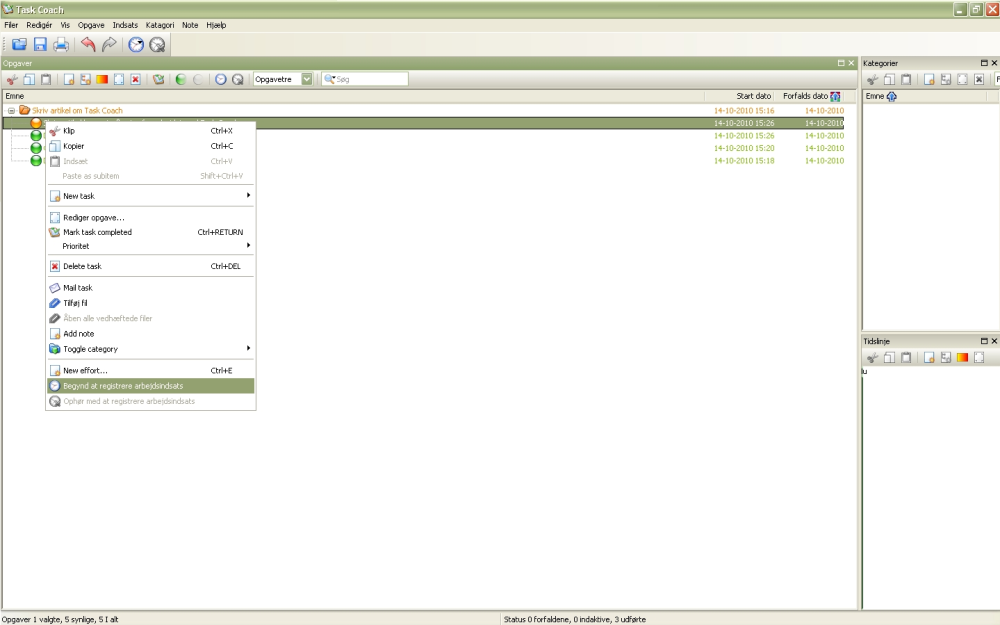The image size is (1000, 625).
Task: Toggle the Forfalds dato column sort indicator
Action: pos(835,96)
